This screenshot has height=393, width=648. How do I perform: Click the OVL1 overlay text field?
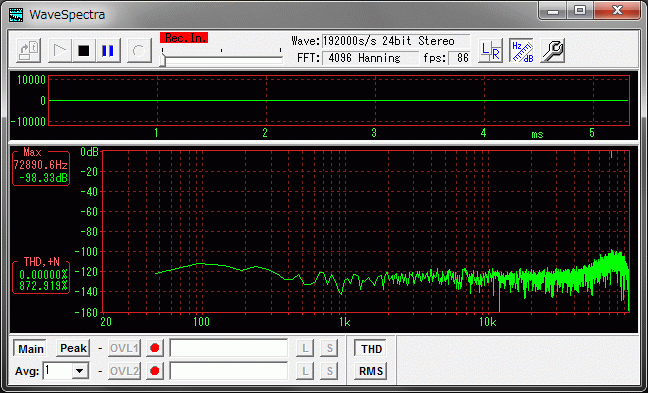(x=229, y=348)
